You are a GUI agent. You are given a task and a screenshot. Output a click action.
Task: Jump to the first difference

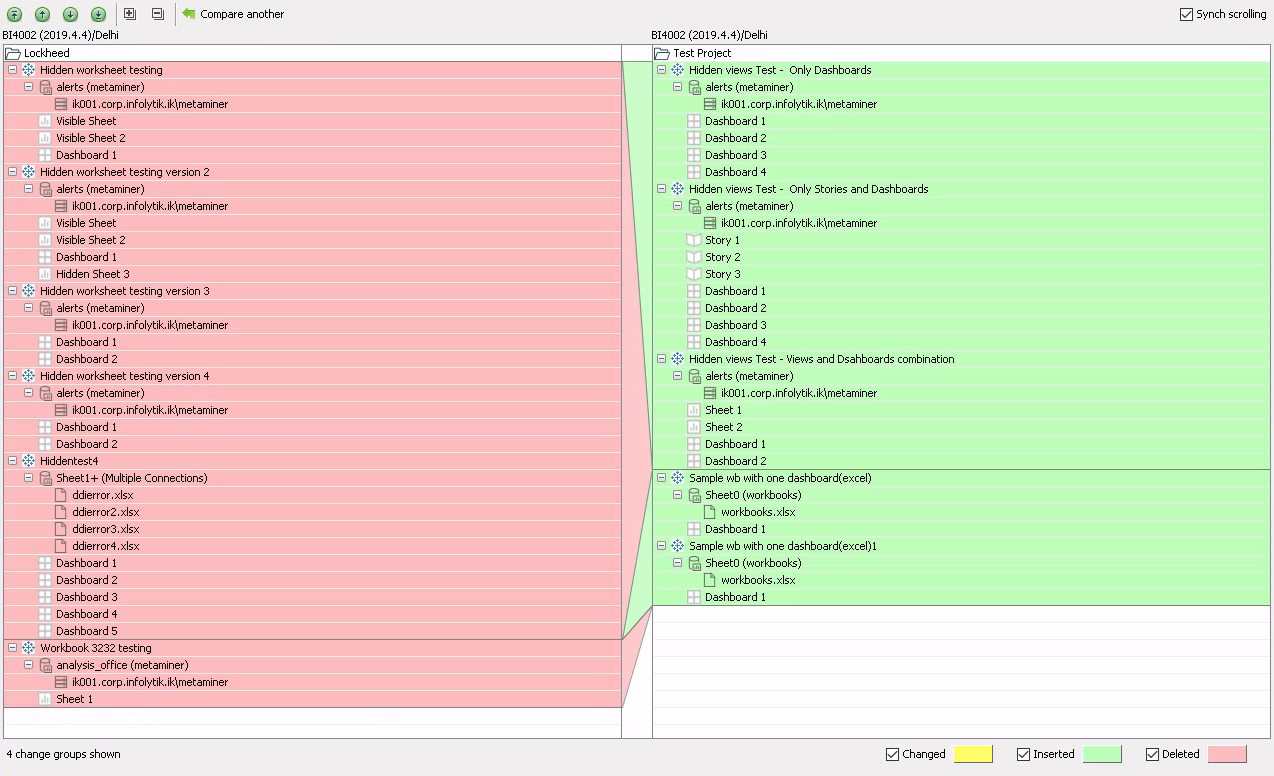pyautogui.click(x=14, y=14)
